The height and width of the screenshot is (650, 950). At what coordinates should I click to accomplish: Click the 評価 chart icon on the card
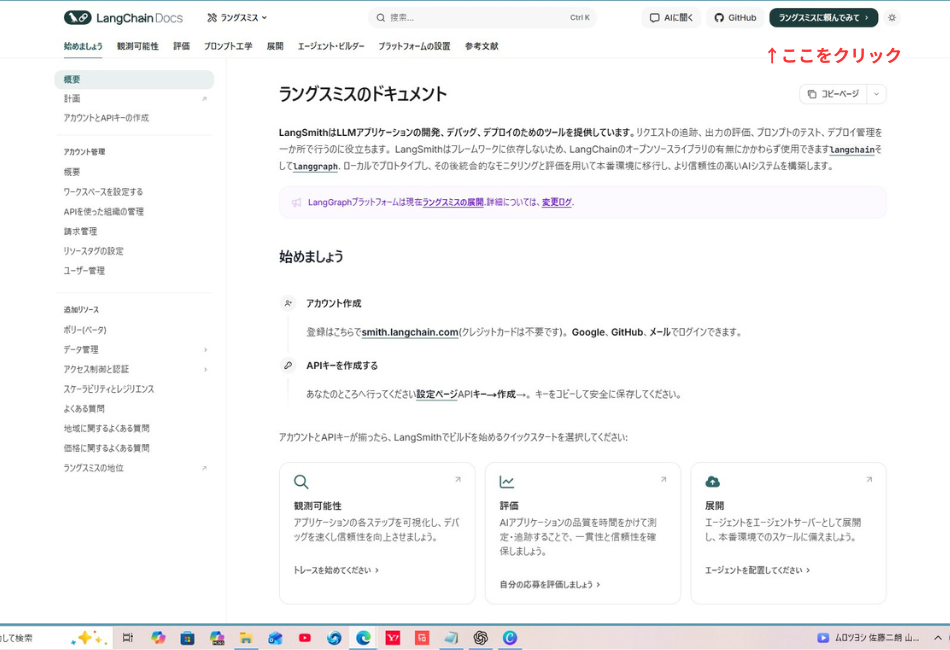pyautogui.click(x=505, y=480)
